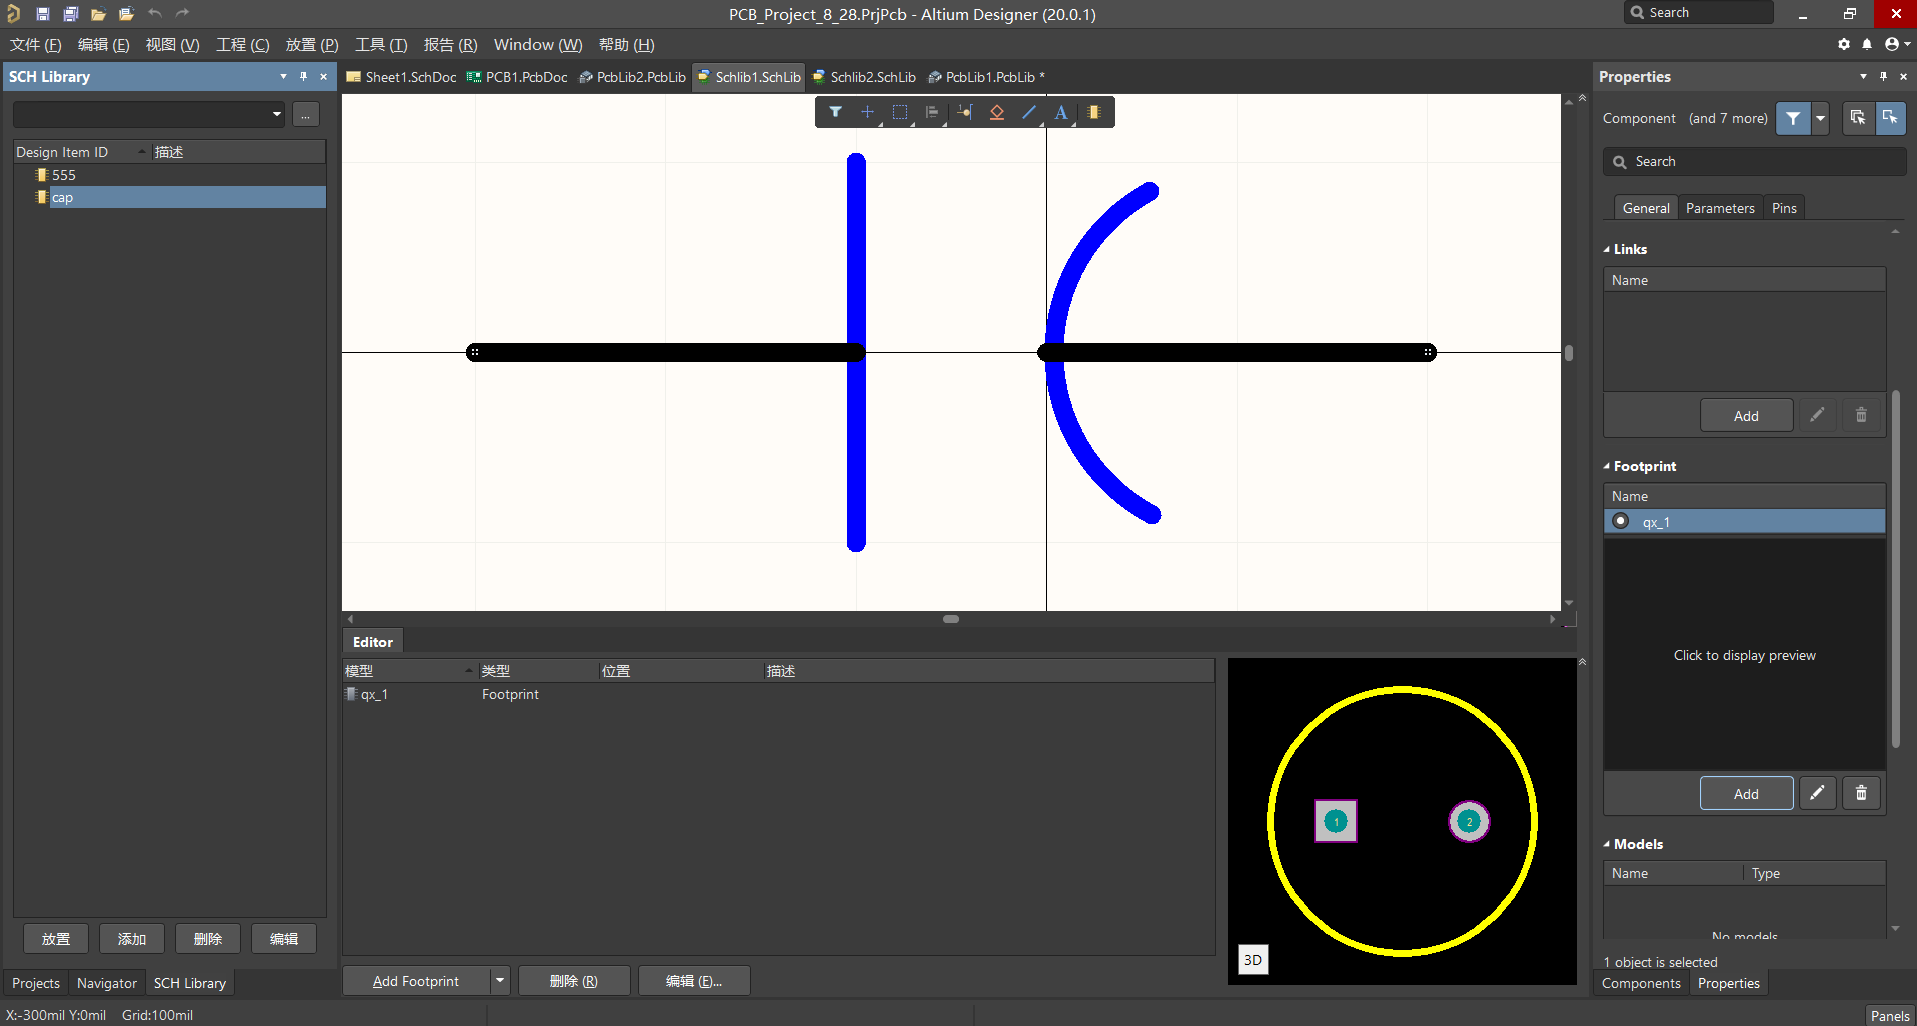This screenshot has height=1026, width=1917.
Task: Open the Properties panel options dropdown
Action: pos(1863,76)
